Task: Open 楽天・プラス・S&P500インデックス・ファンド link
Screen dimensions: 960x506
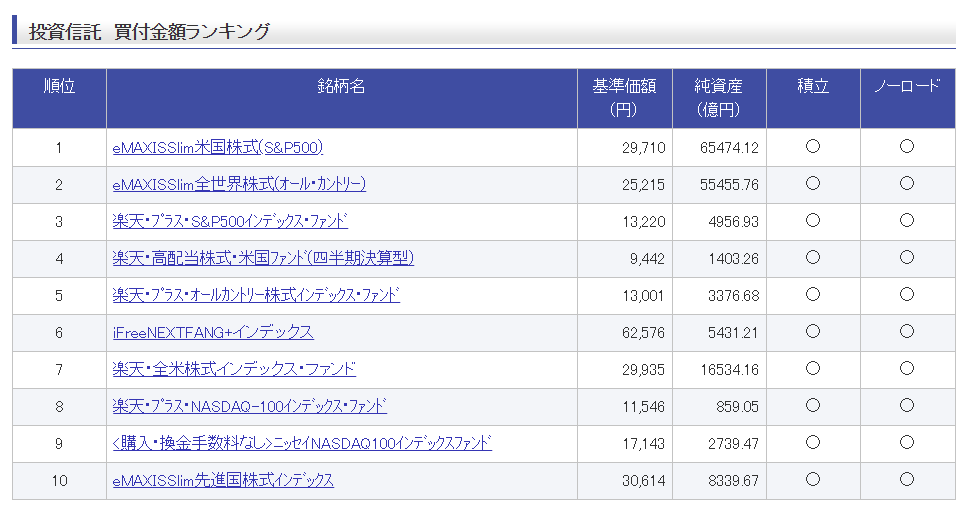Action: click(x=230, y=221)
